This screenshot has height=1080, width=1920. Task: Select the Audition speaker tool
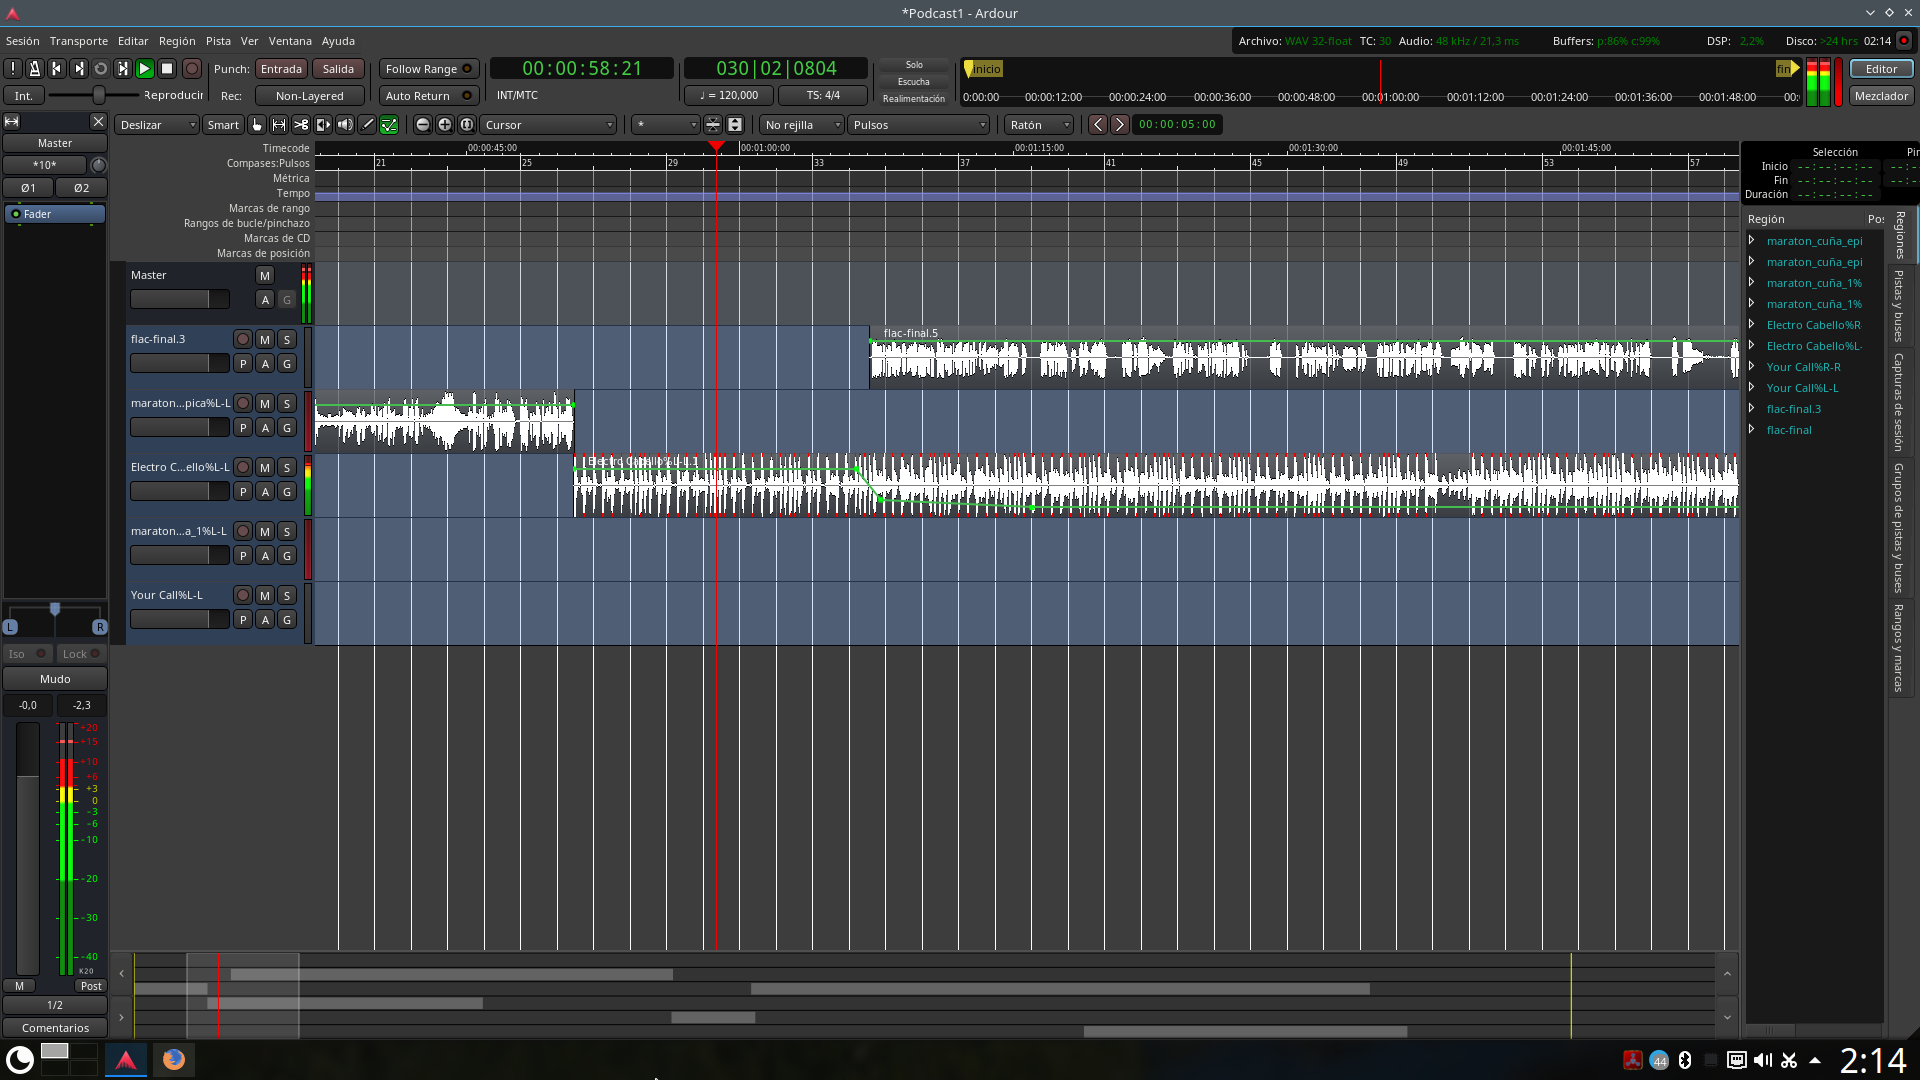pyautogui.click(x=345, y=125)
